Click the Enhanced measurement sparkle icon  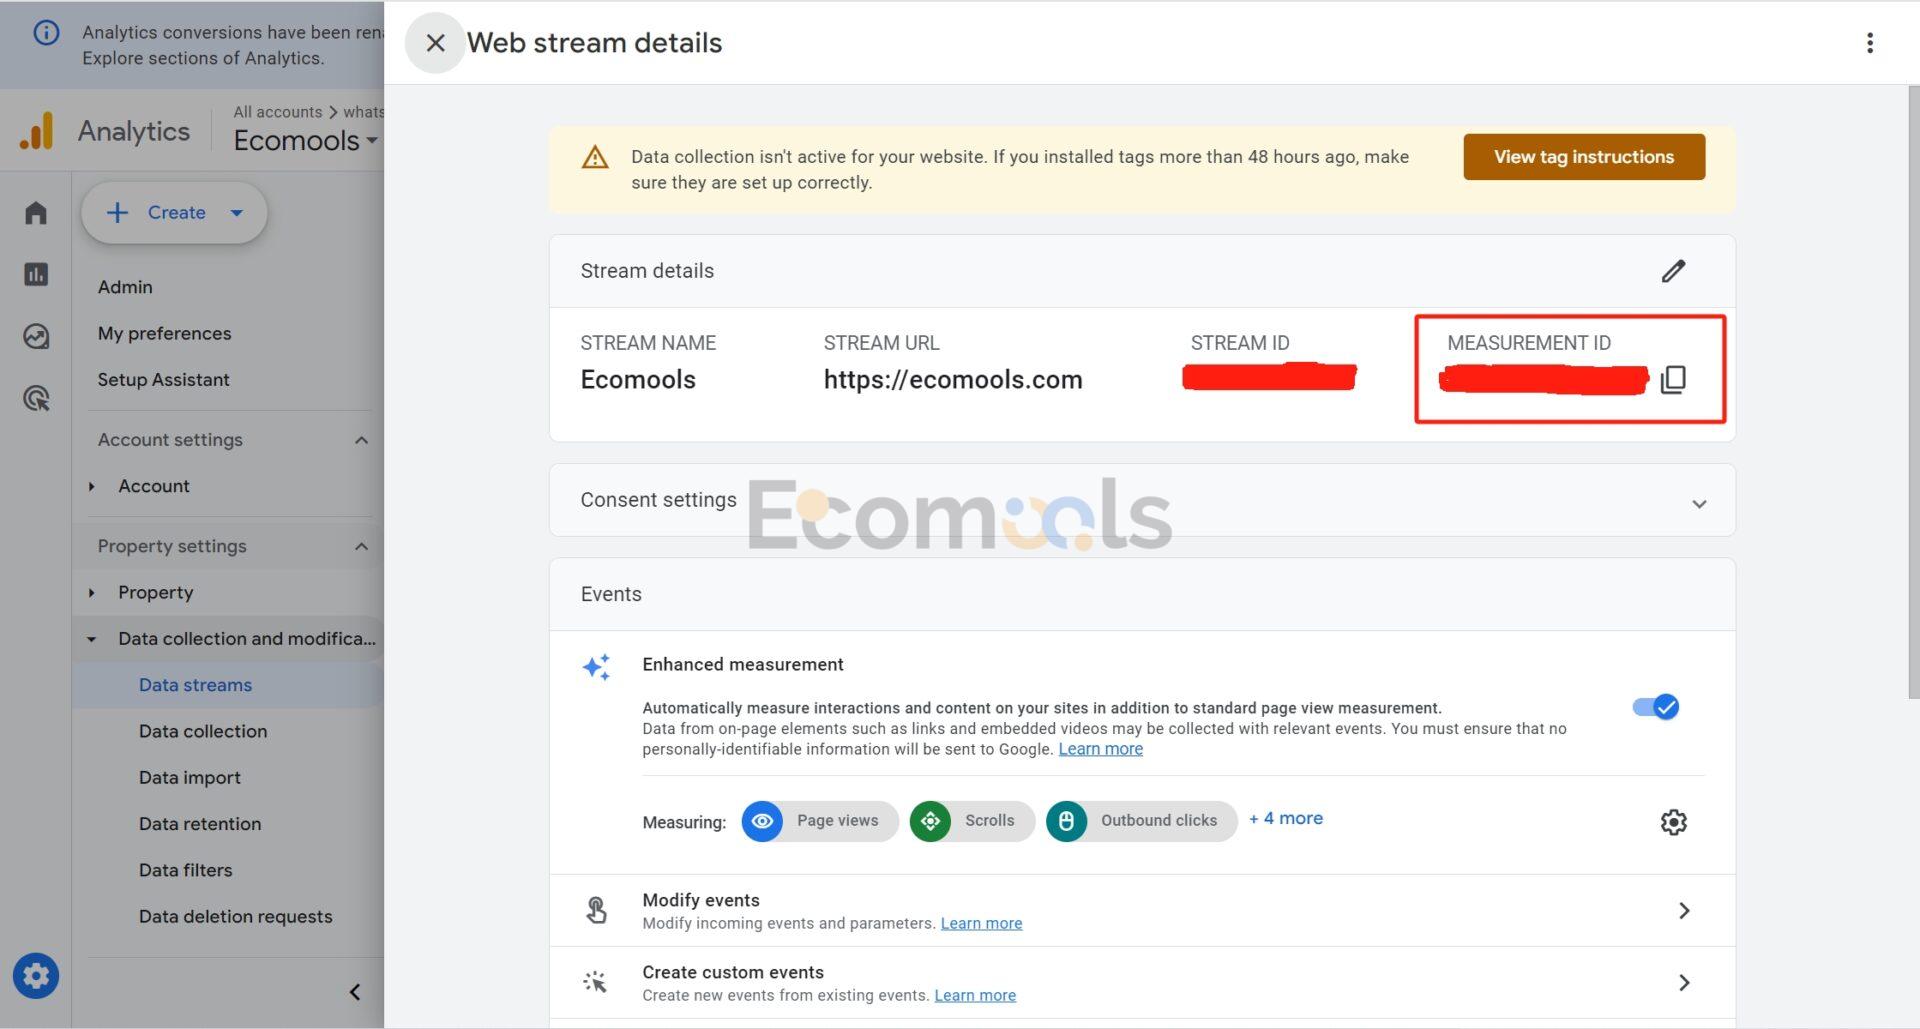tap(597, 667)
